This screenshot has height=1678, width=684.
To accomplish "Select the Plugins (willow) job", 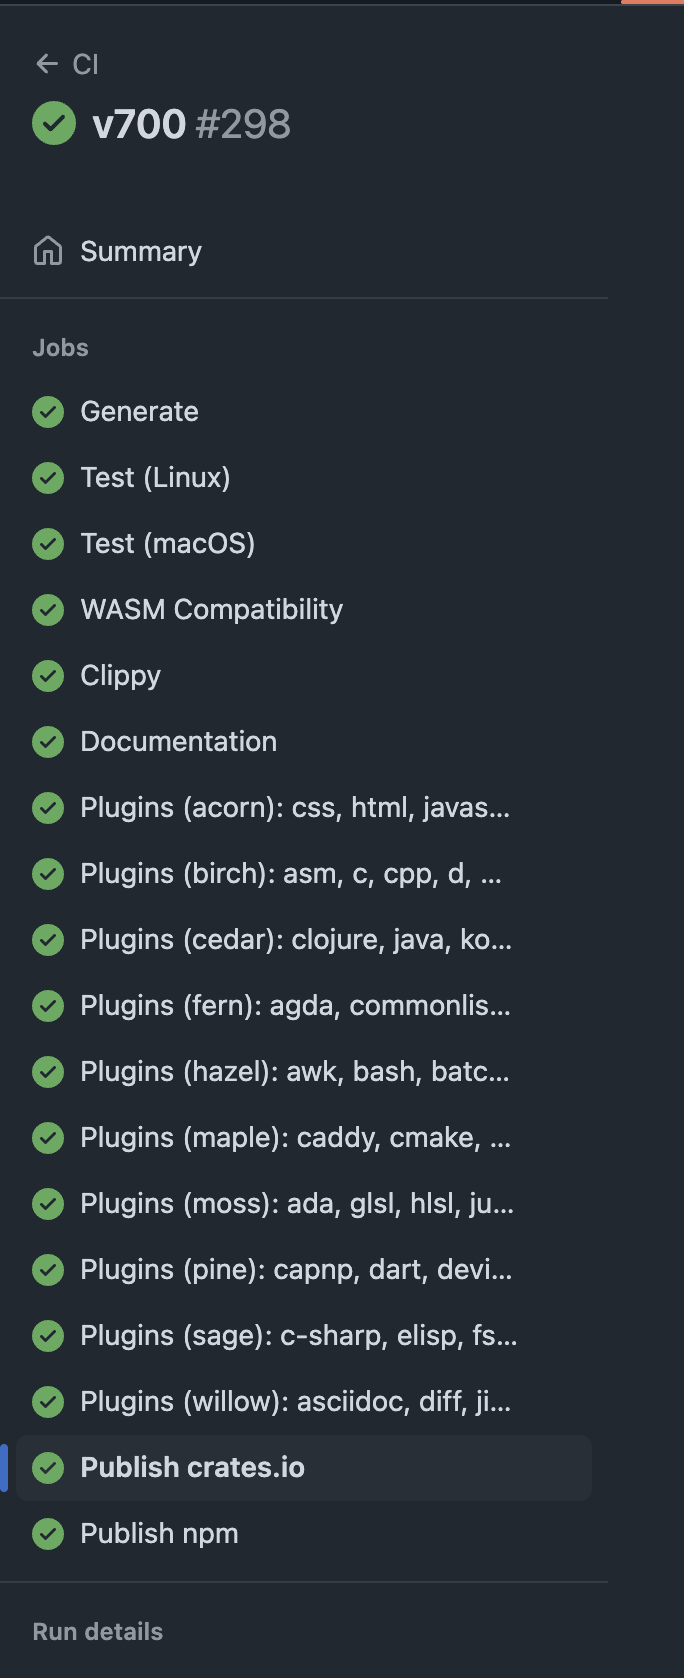I will click(296, 1401).
